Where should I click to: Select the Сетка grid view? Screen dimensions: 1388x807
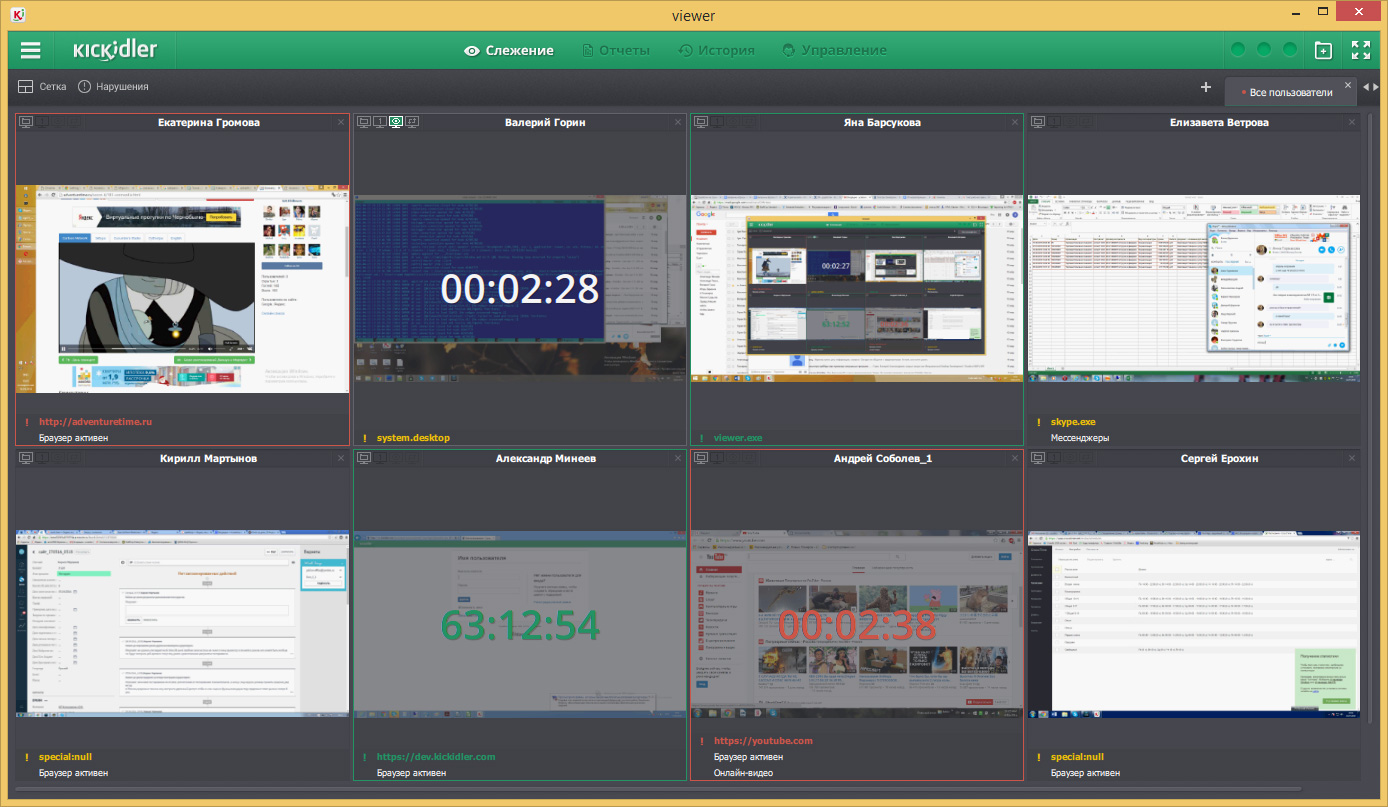coord(42,87)
